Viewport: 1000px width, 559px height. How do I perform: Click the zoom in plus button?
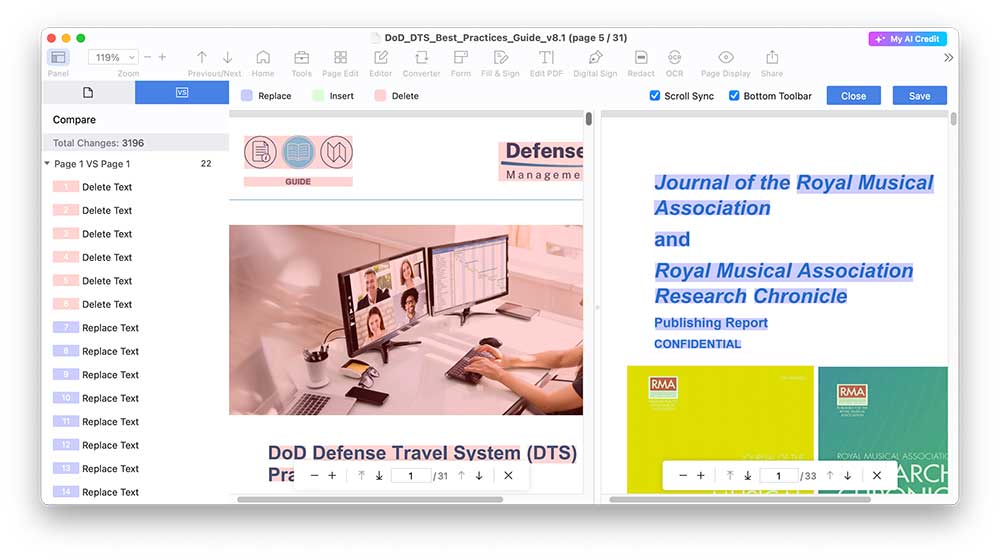click(x=163, y=57)
